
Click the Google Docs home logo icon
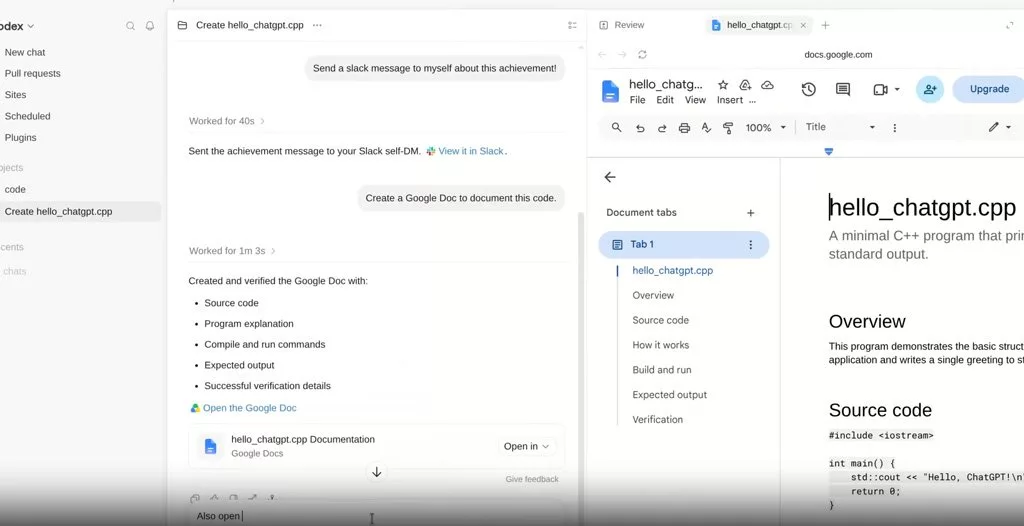point(610,91)
